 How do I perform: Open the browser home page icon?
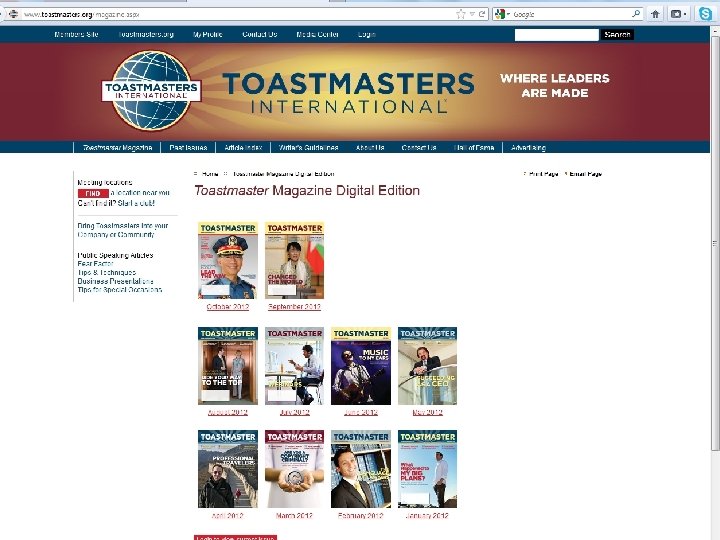(x=655, y=14)
